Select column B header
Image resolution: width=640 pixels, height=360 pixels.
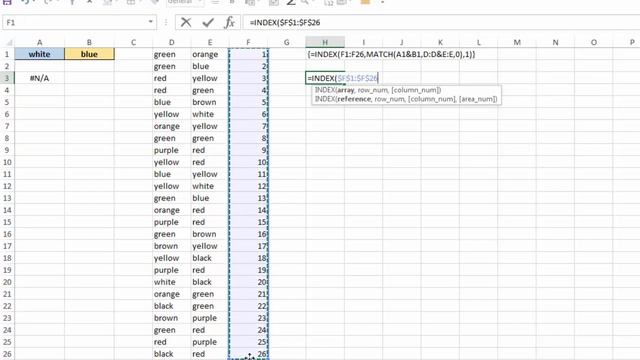(89, 42)
